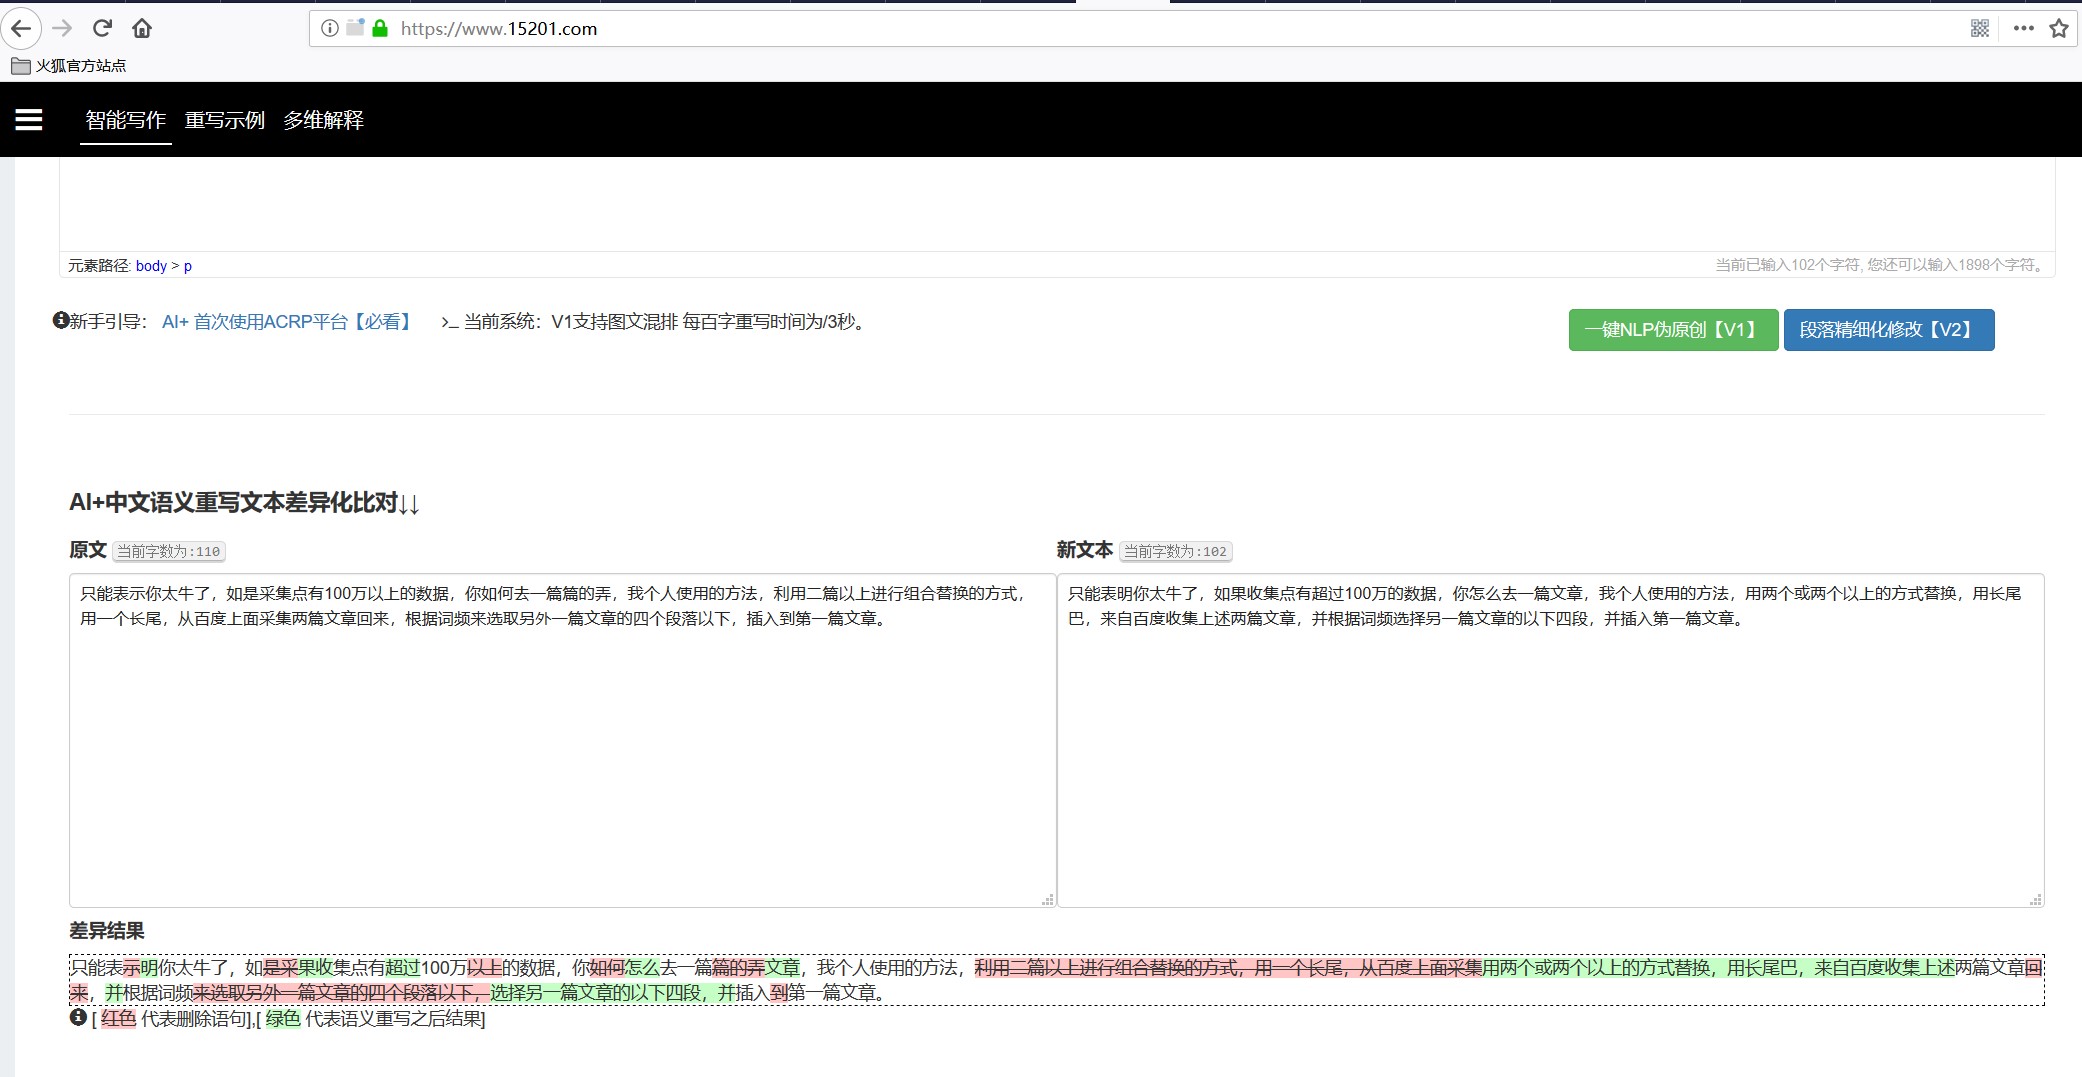The height and width of the screenshot is (1077, 2082).
Task: Open the QR code icon in address bar
Action: [x=1979, y=28]
